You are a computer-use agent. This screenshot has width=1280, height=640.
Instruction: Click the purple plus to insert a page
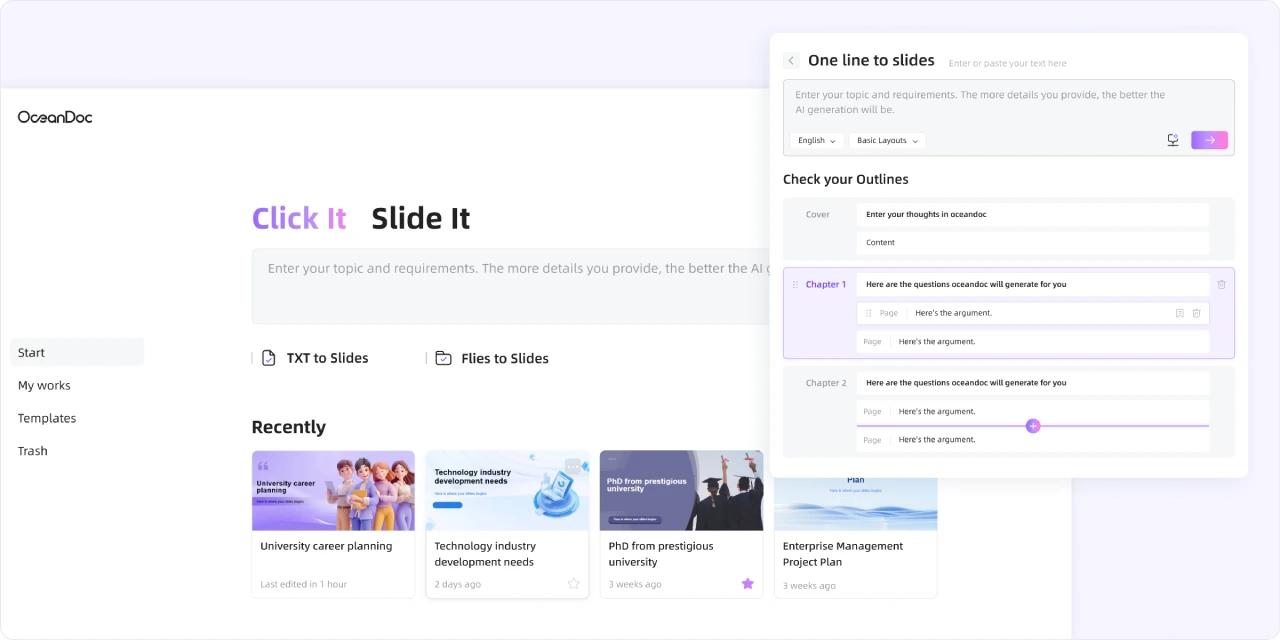[x=1033, y=426]
